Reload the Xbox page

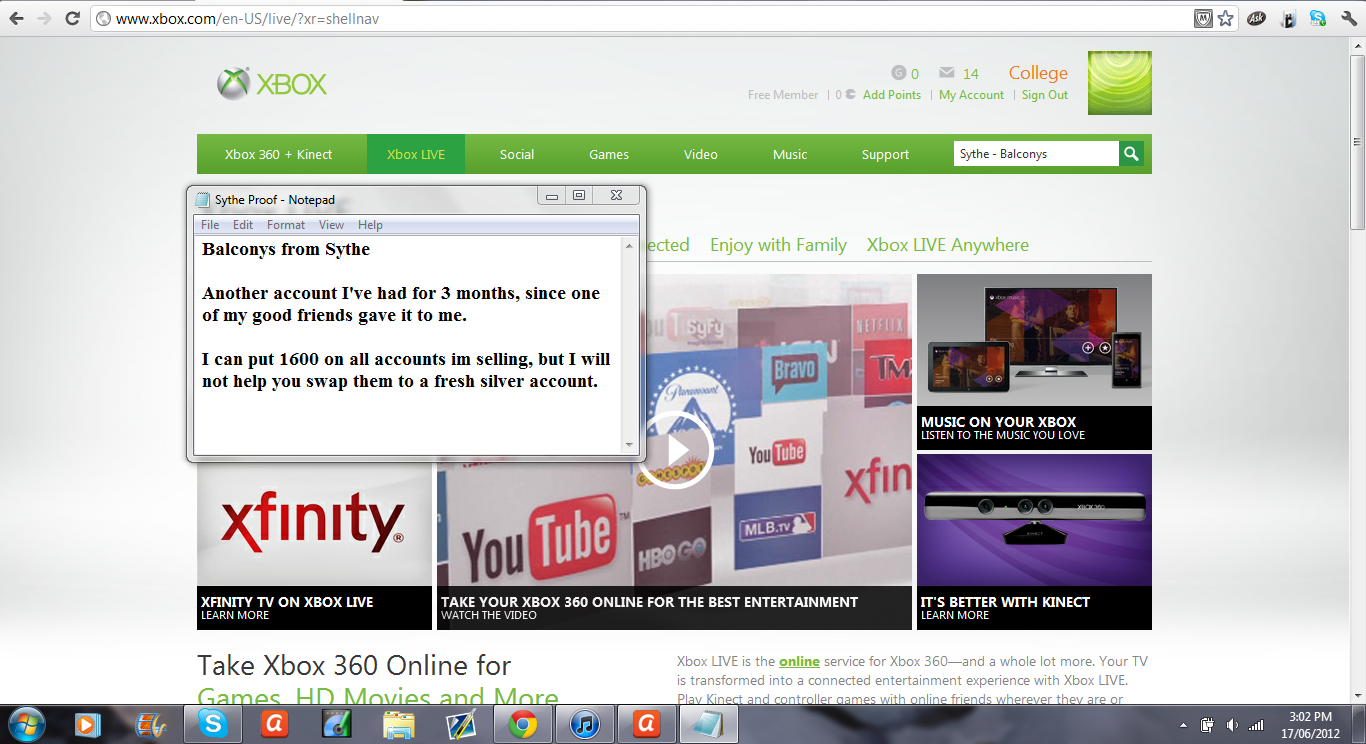[72, 18]
